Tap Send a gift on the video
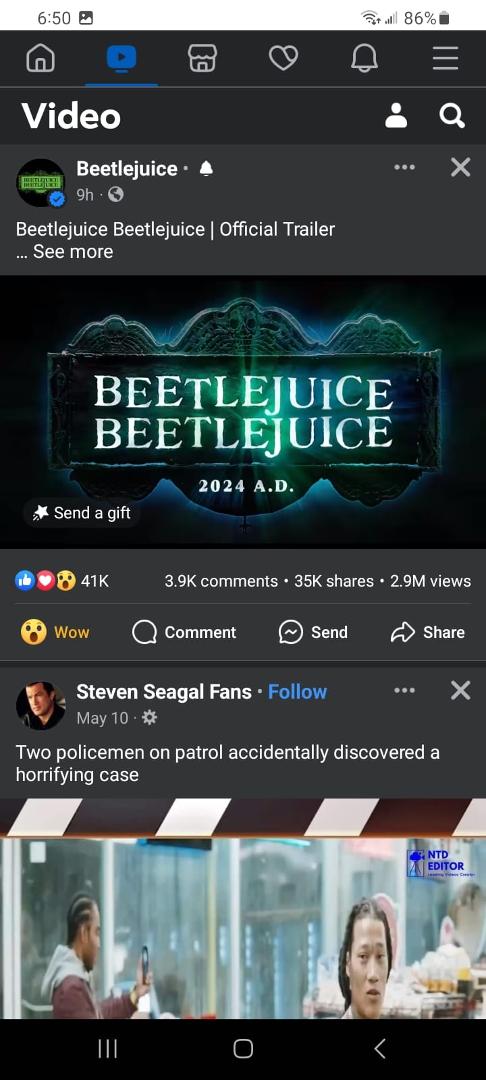Screen dimensions: 486x1080 click(82, 512)
